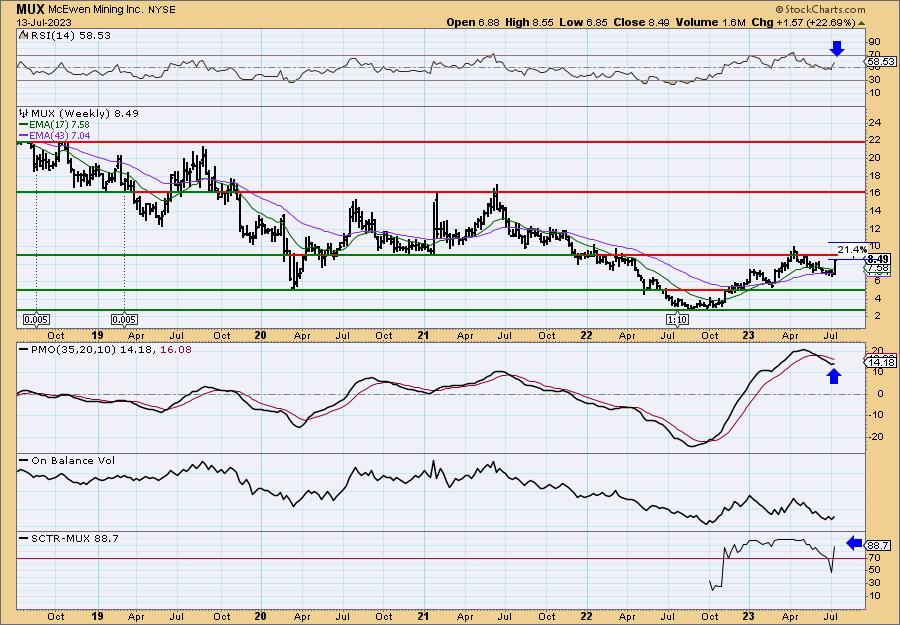Click the red horizontal line at the 22 level
The height and width of the screenshot is (625, 900).
coord(441,142)
